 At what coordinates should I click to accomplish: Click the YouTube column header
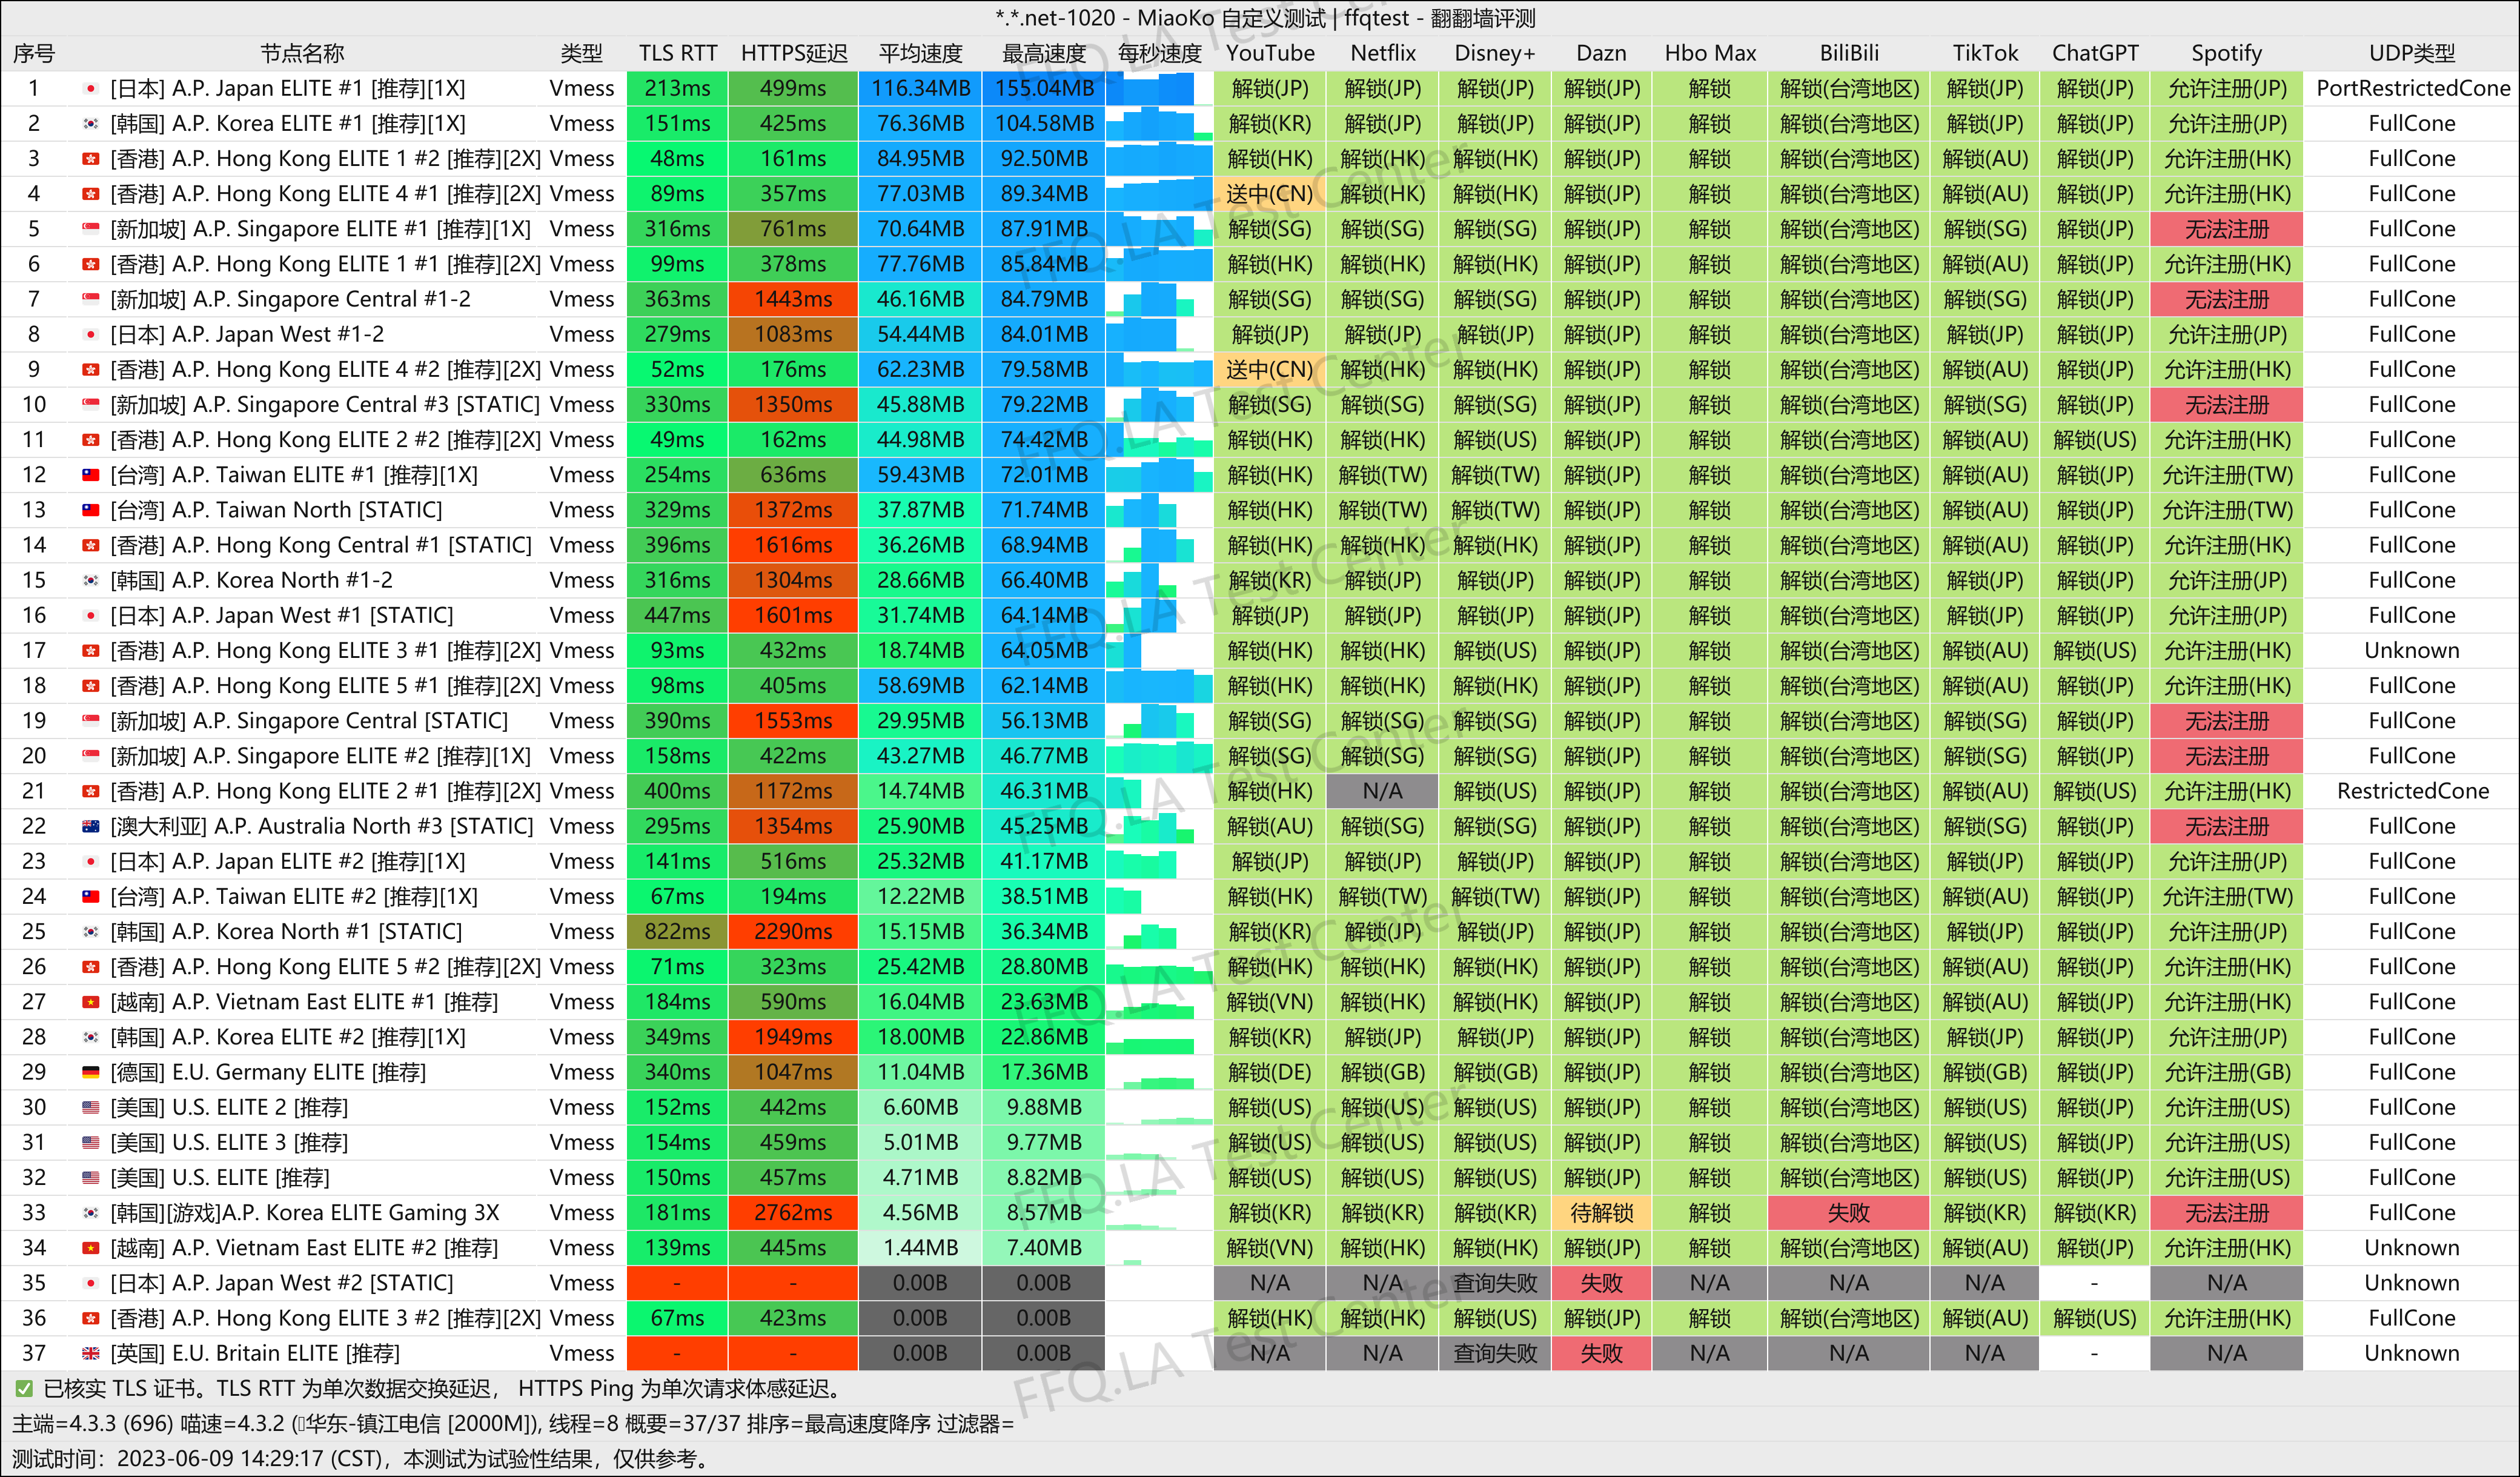(1270, 53)
